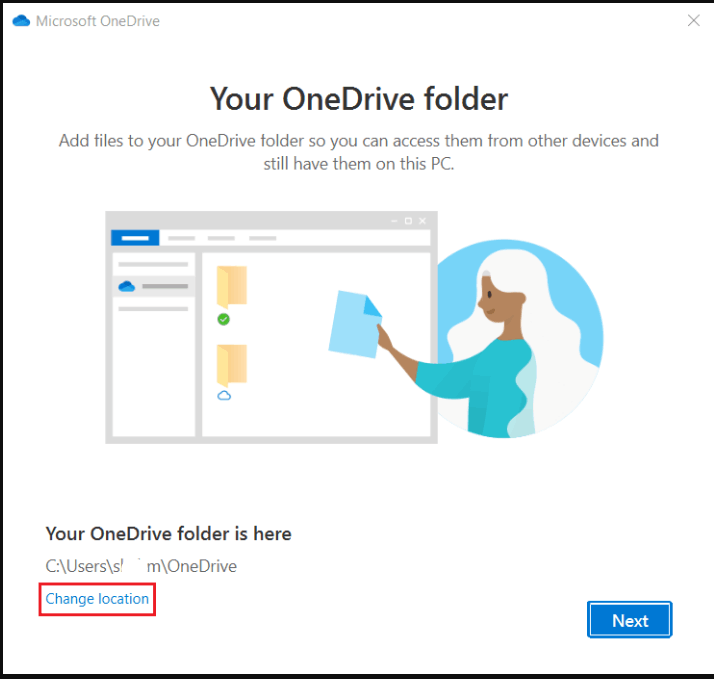This screenshot has width=714, height=679.
Task: Click the 'Your OneDrive folder is here' heading
Action: pyautogui.click(x=168, y=534)
